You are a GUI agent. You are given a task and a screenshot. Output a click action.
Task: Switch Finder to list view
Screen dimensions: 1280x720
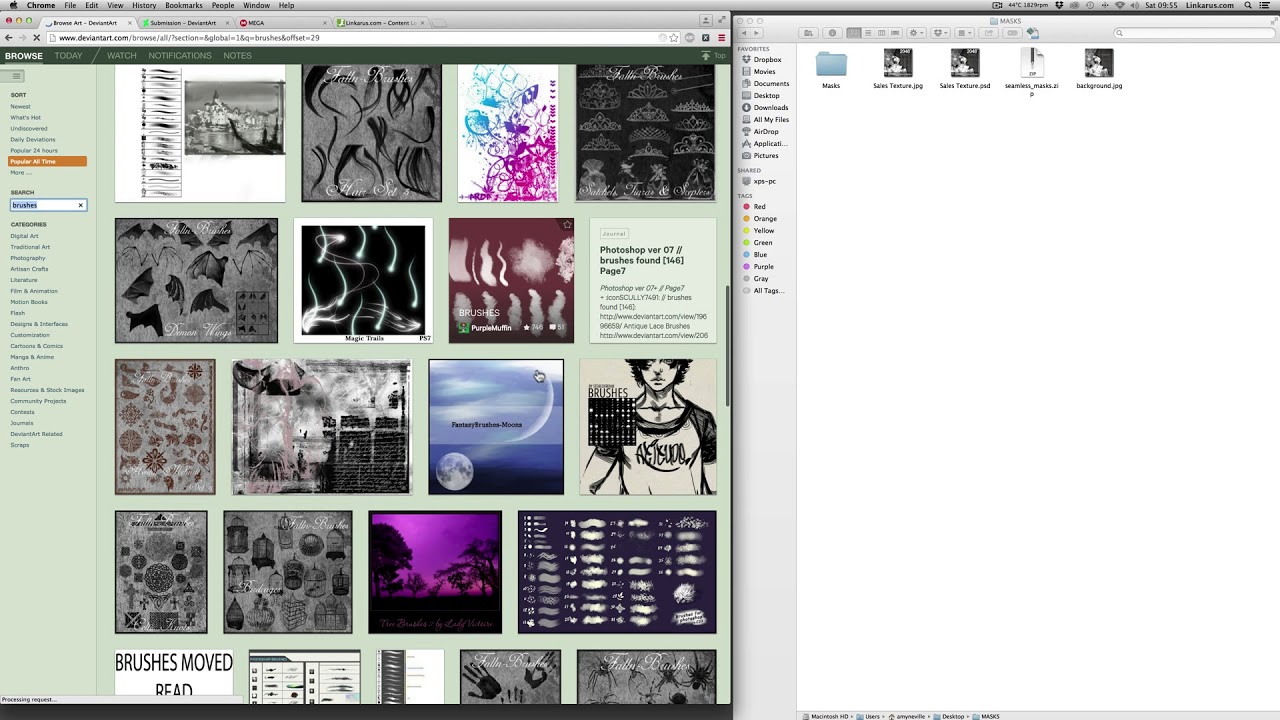click(867, 33)
